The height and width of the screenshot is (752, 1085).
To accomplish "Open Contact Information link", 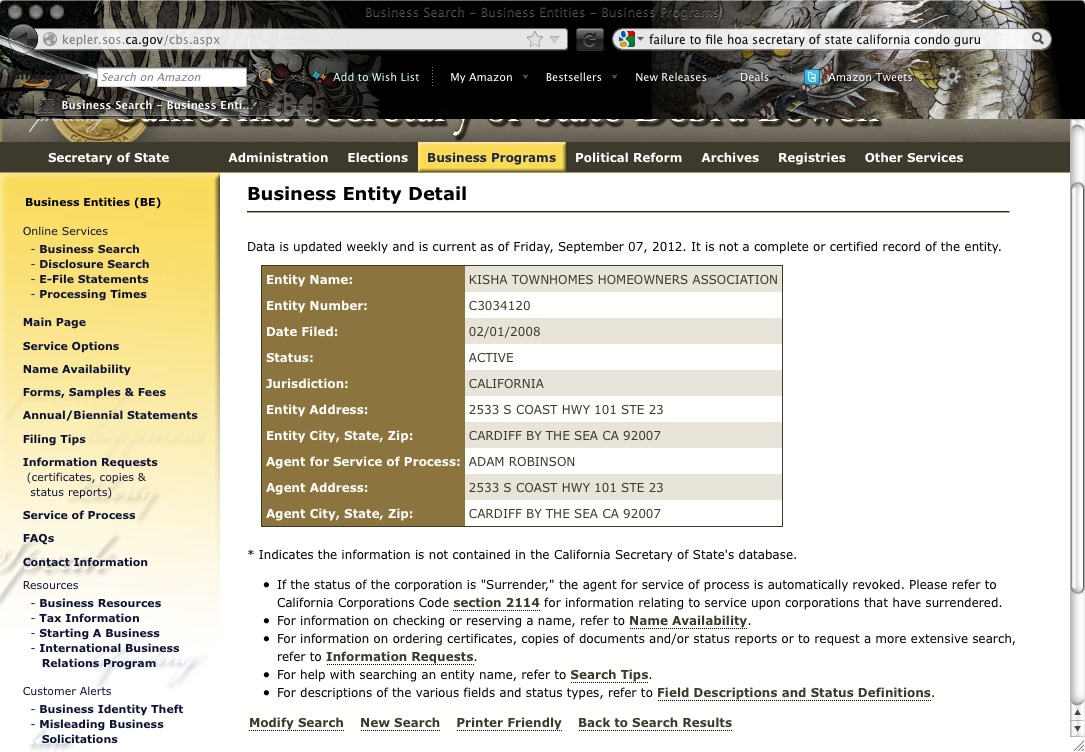I will pos(85,562).
